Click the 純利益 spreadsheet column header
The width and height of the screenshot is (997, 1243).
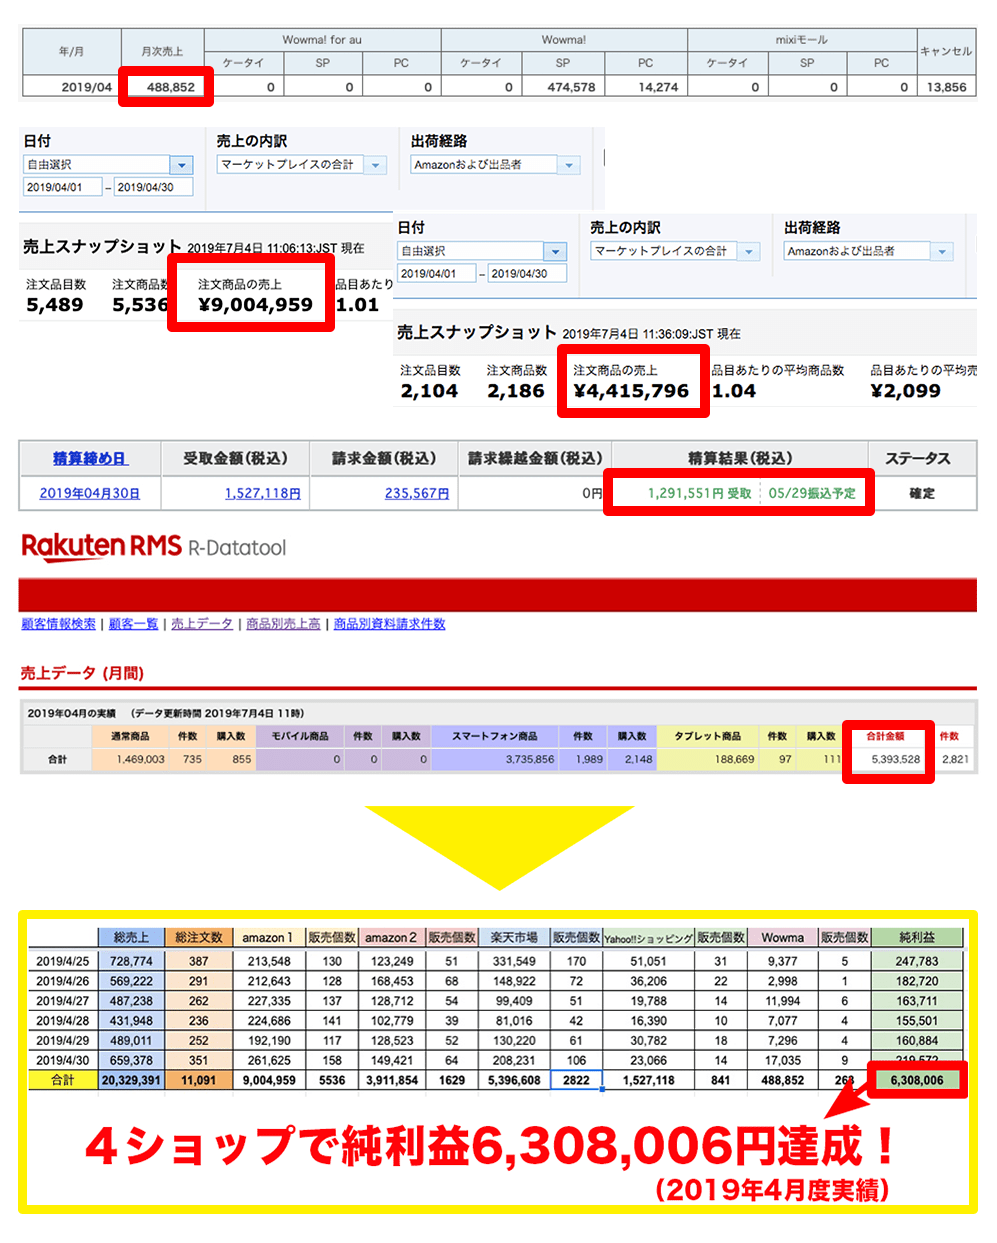[917, 937]
